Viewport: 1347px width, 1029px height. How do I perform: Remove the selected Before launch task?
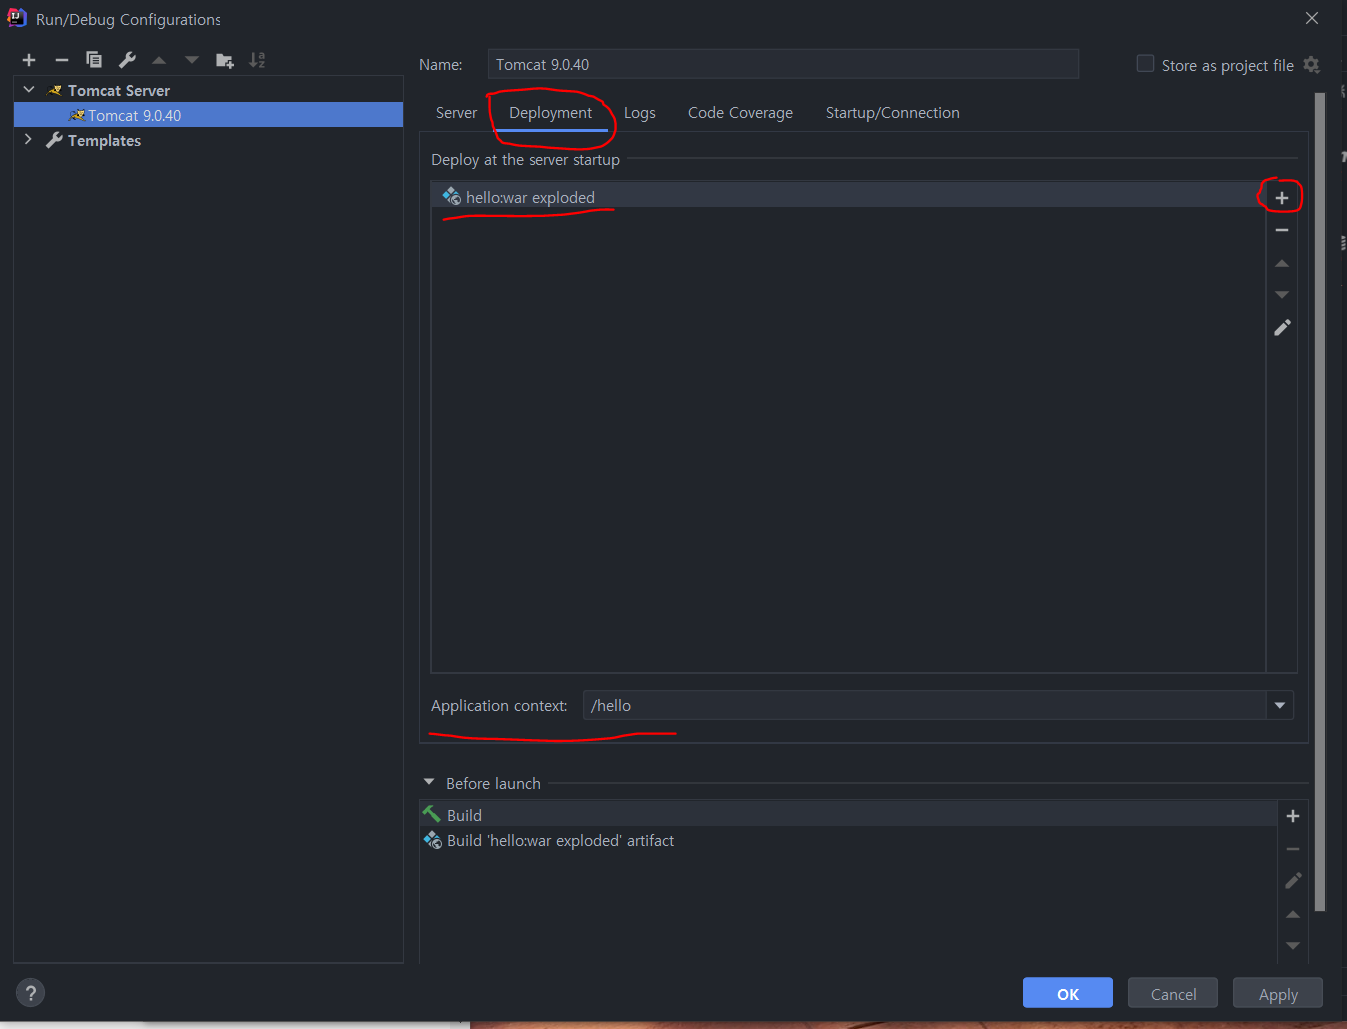(1293, 849)
